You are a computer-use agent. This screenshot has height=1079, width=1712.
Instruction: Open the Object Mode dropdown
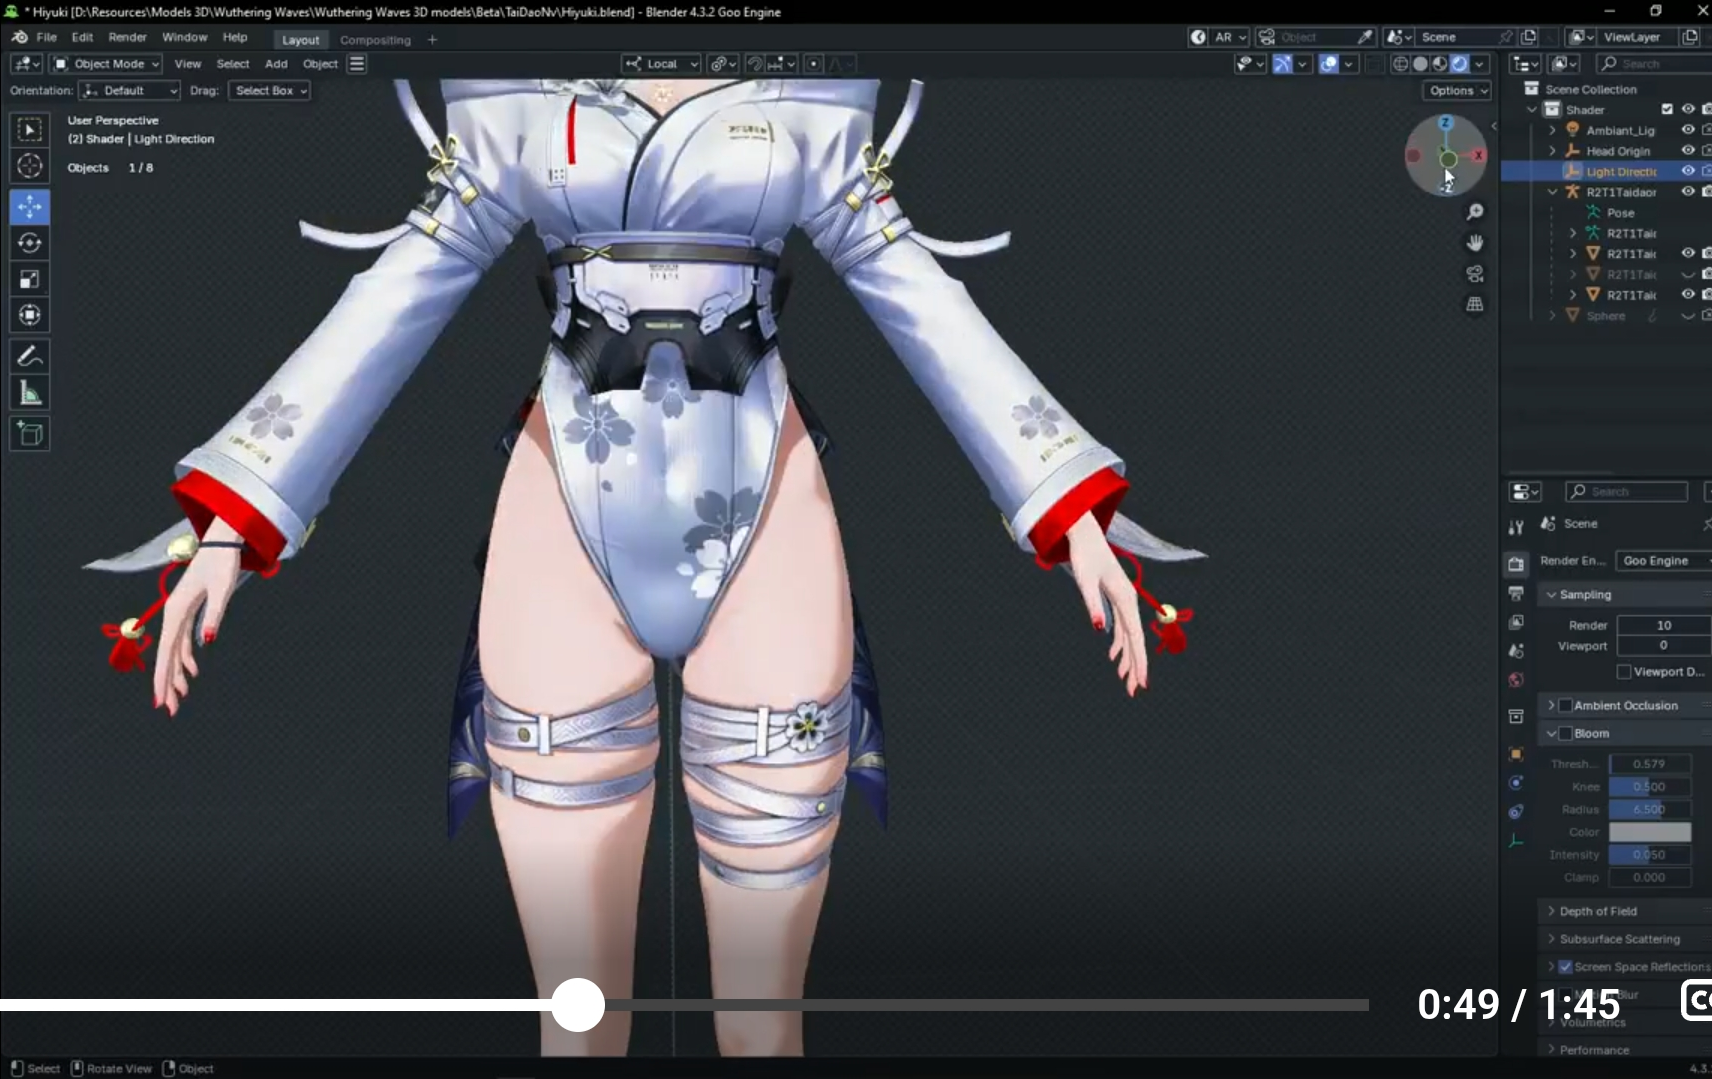click(106, 64)
